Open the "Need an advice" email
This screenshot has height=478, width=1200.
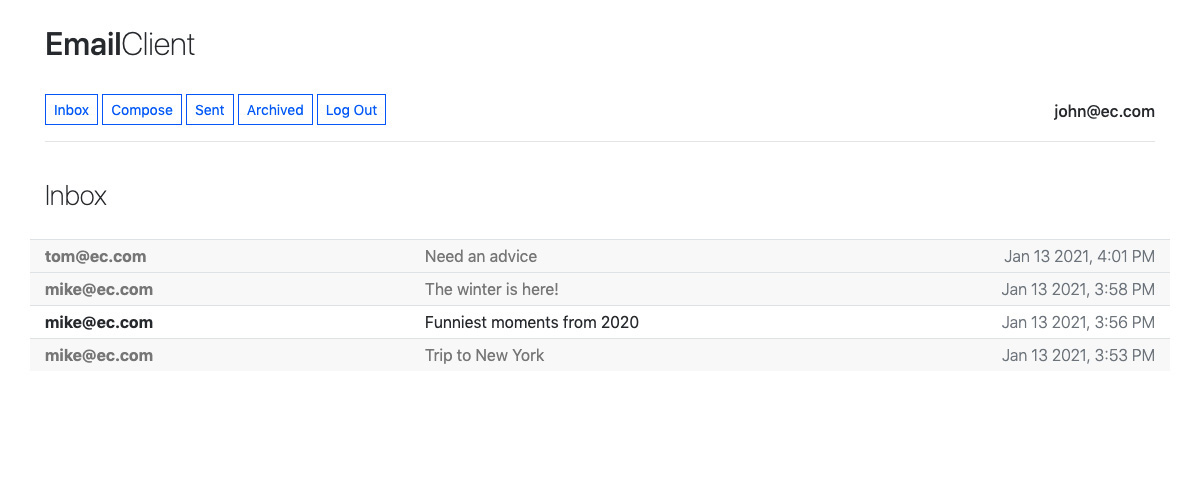click(x=481, y=256)
